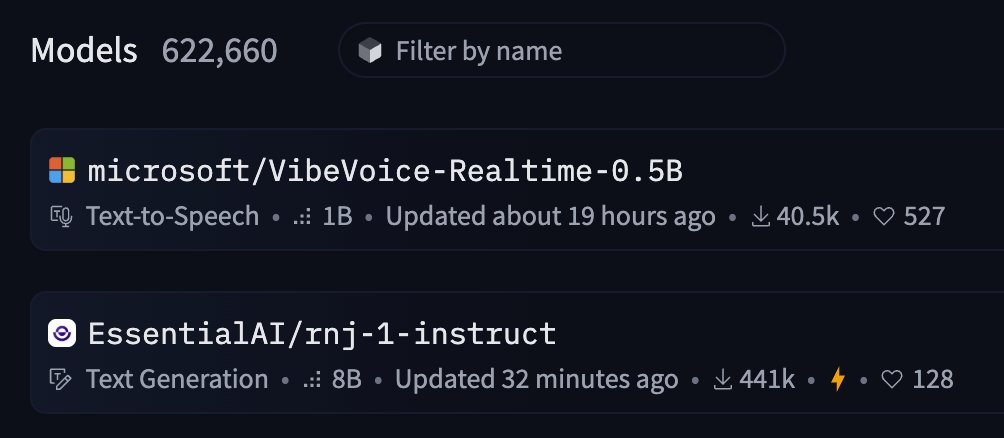Click the Text Generation task icon

[x=62, y=380]
